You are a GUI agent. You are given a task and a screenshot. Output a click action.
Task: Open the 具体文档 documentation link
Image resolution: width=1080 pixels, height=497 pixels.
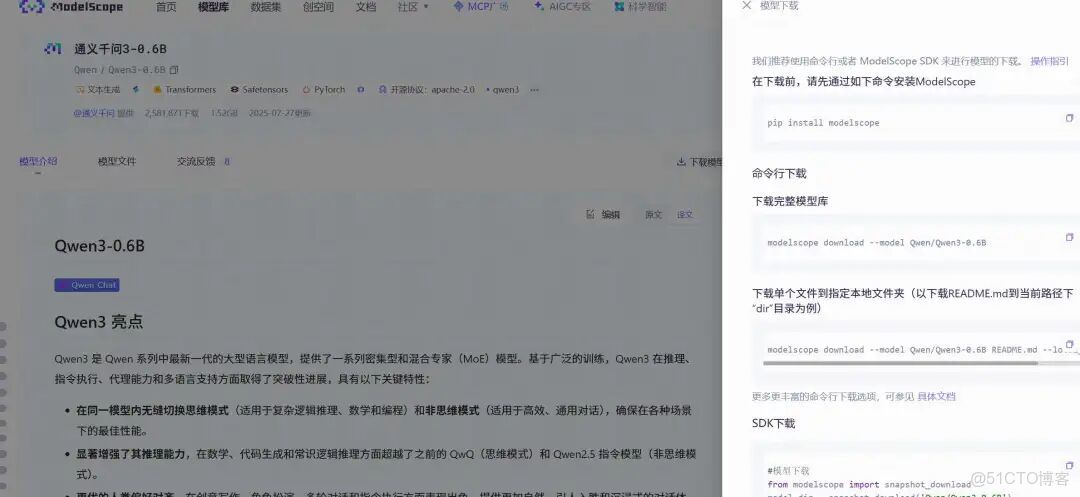click(x=937, y=396)
